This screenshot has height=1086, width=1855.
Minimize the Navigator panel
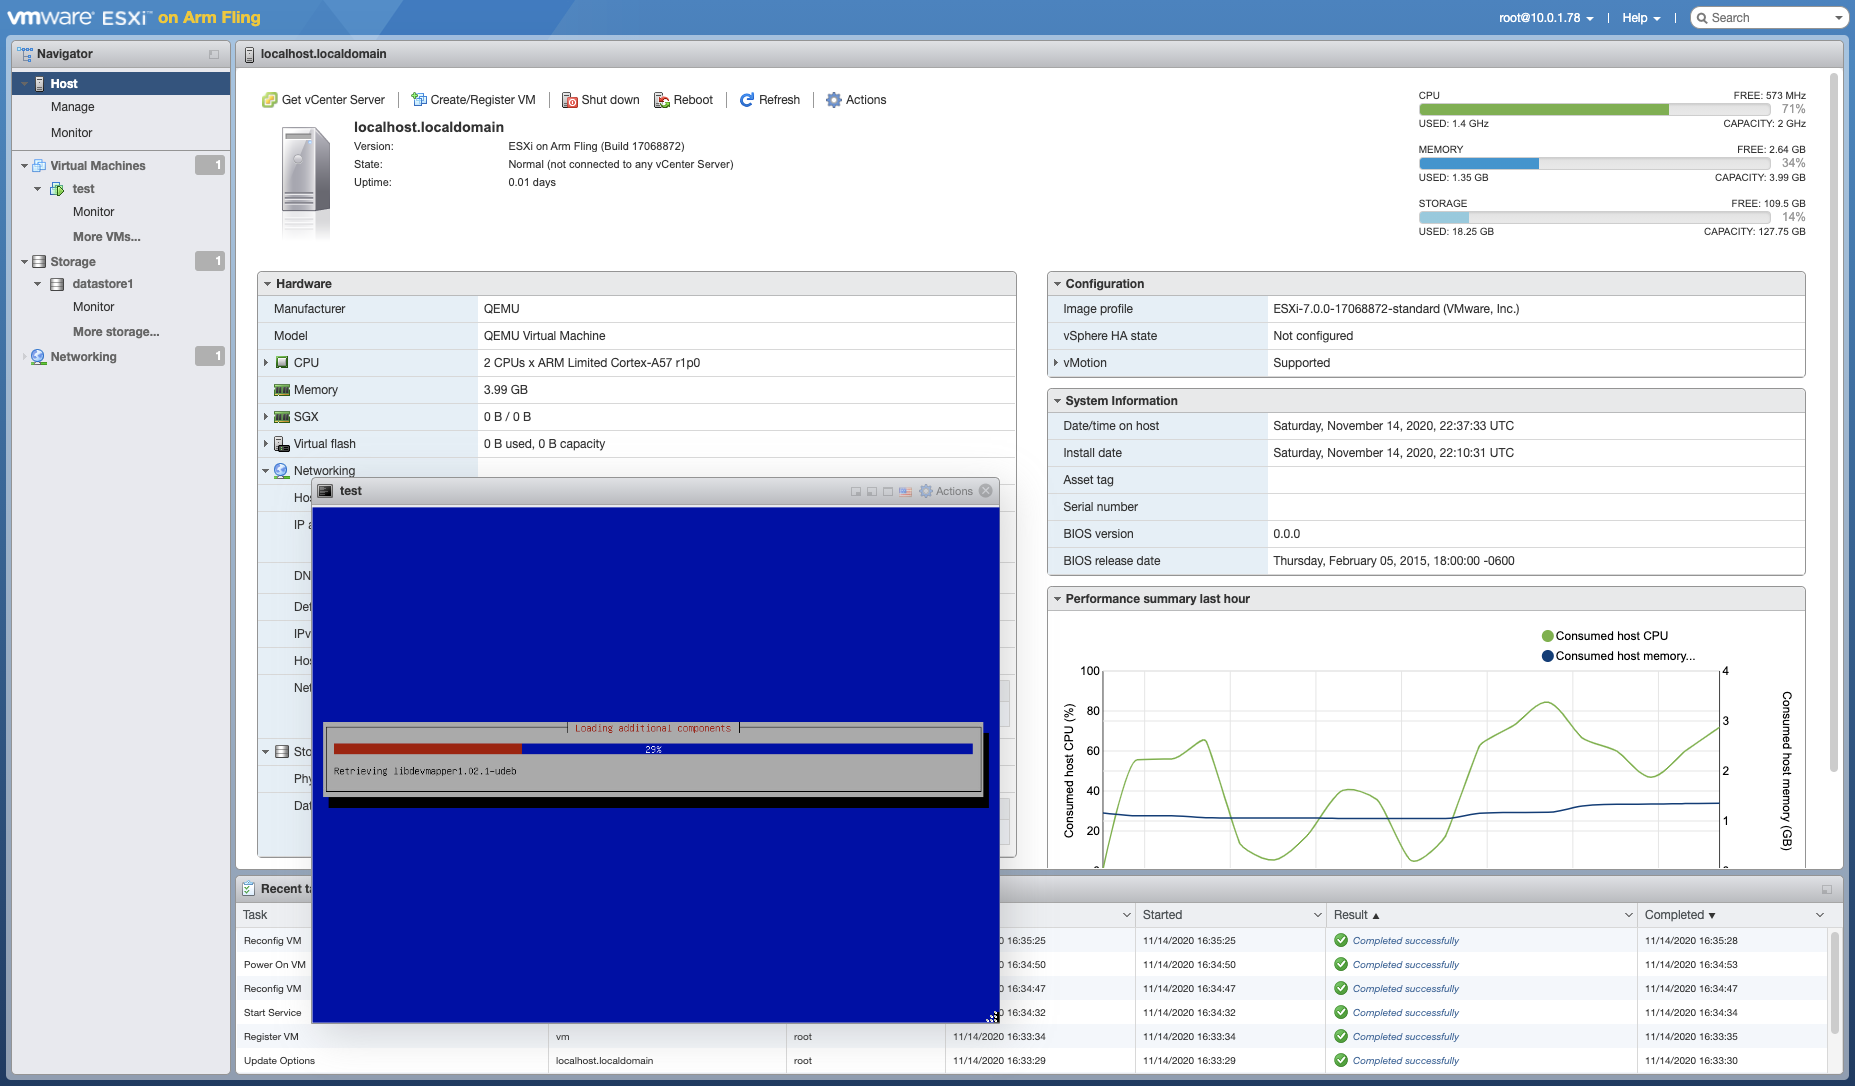point(213,54)
